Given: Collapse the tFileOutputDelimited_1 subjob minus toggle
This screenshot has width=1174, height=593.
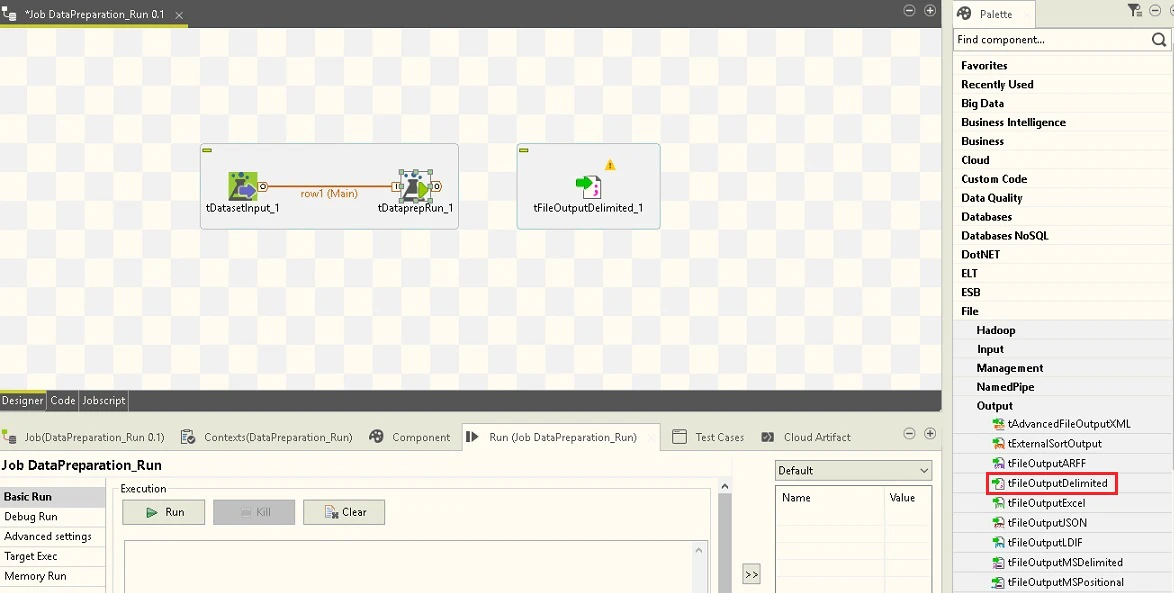Looking at the screenshot, I should tap(524, 150).
